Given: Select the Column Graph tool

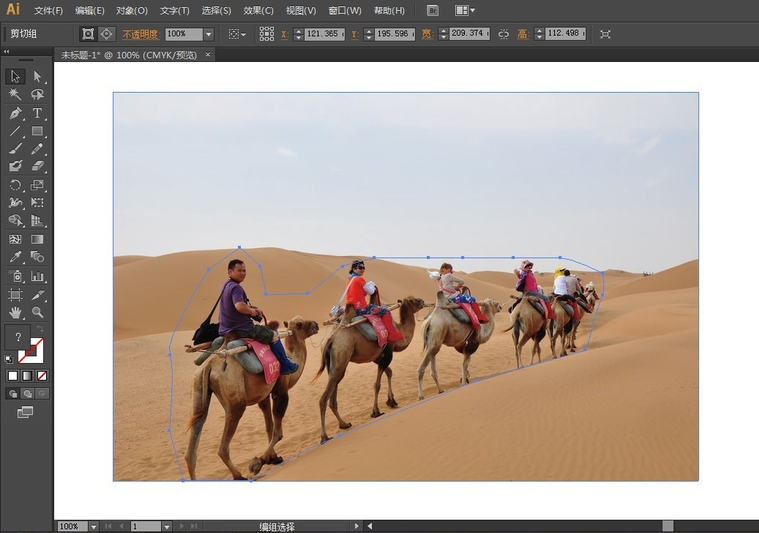Looking at the screenshot, I should (37, 276).
